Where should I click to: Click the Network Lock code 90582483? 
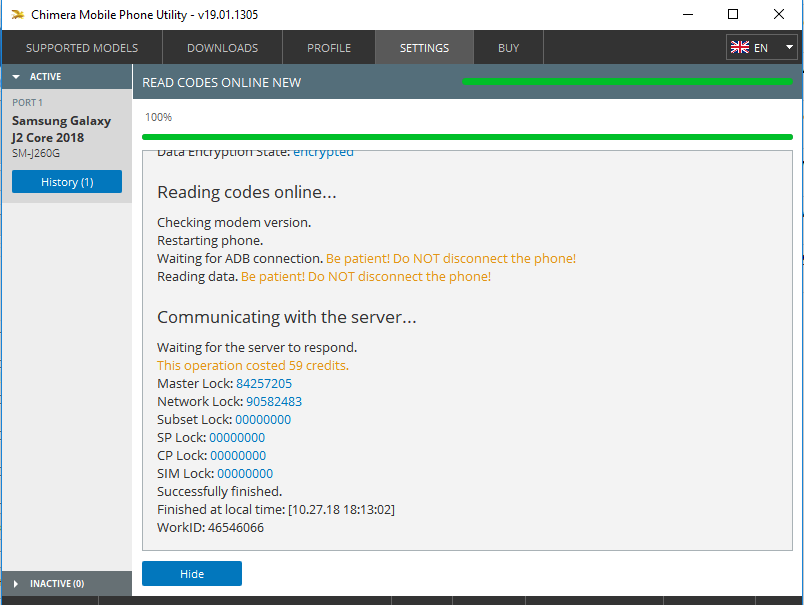click(274, 401)
